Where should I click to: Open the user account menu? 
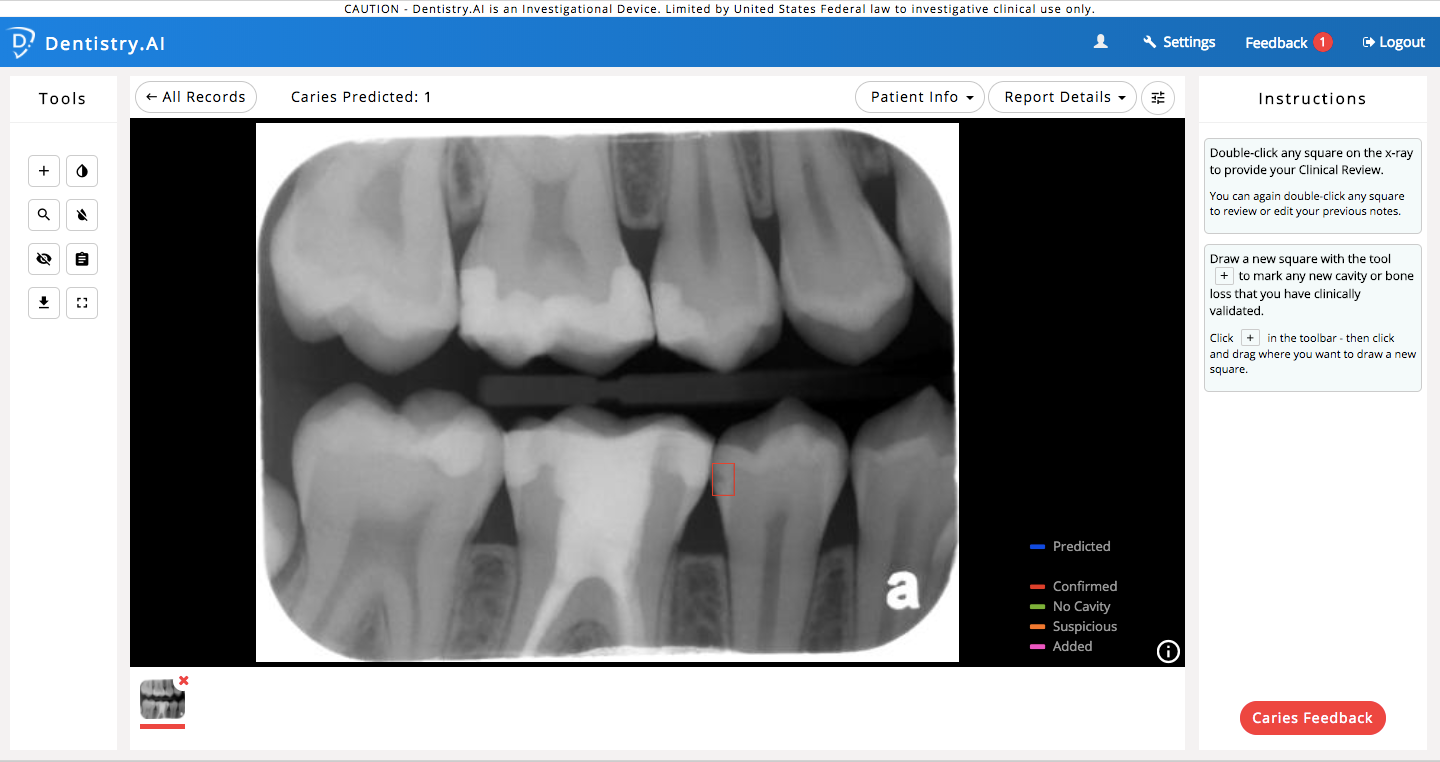coord(1101,42)
